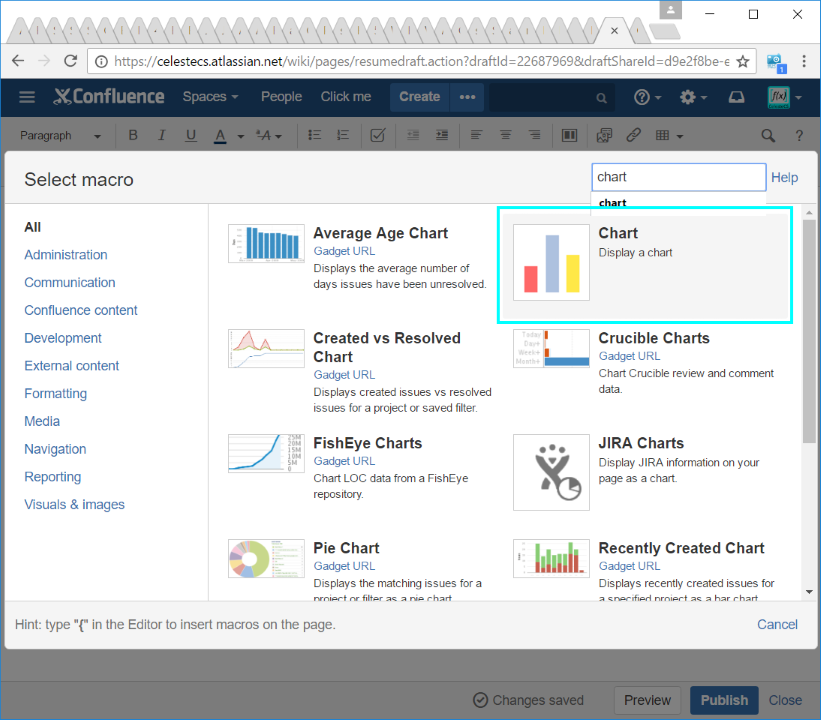
Task: Insert a numbered list
Action: 343,136
